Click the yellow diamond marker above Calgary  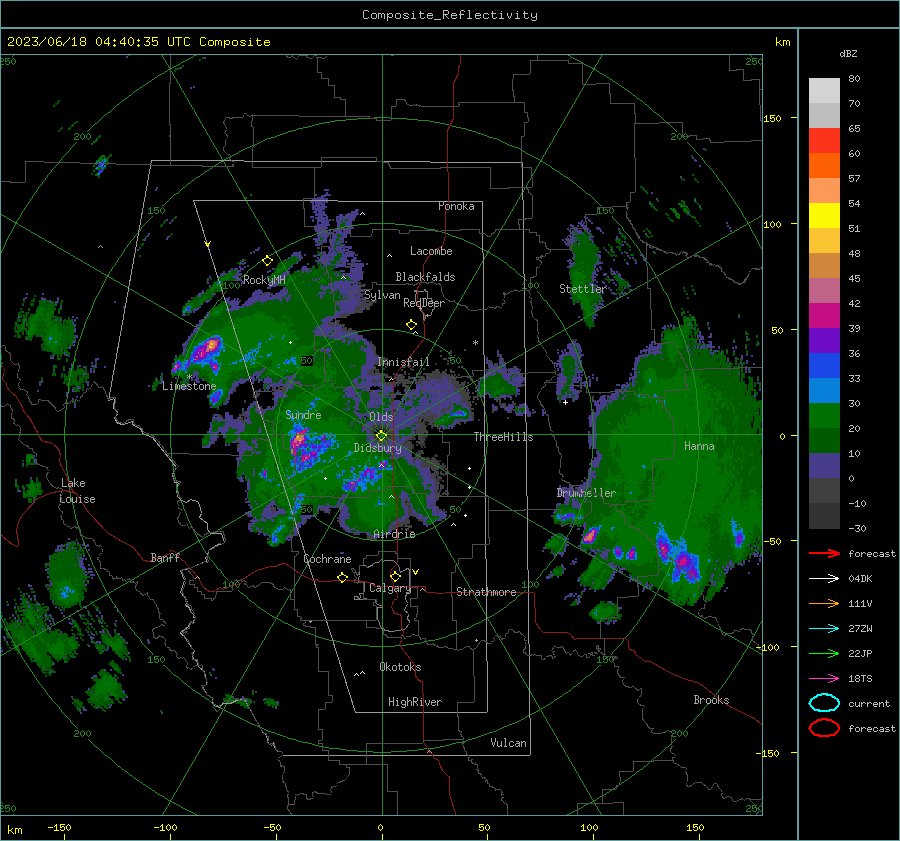pyautogui.click(x=395, y=576)
